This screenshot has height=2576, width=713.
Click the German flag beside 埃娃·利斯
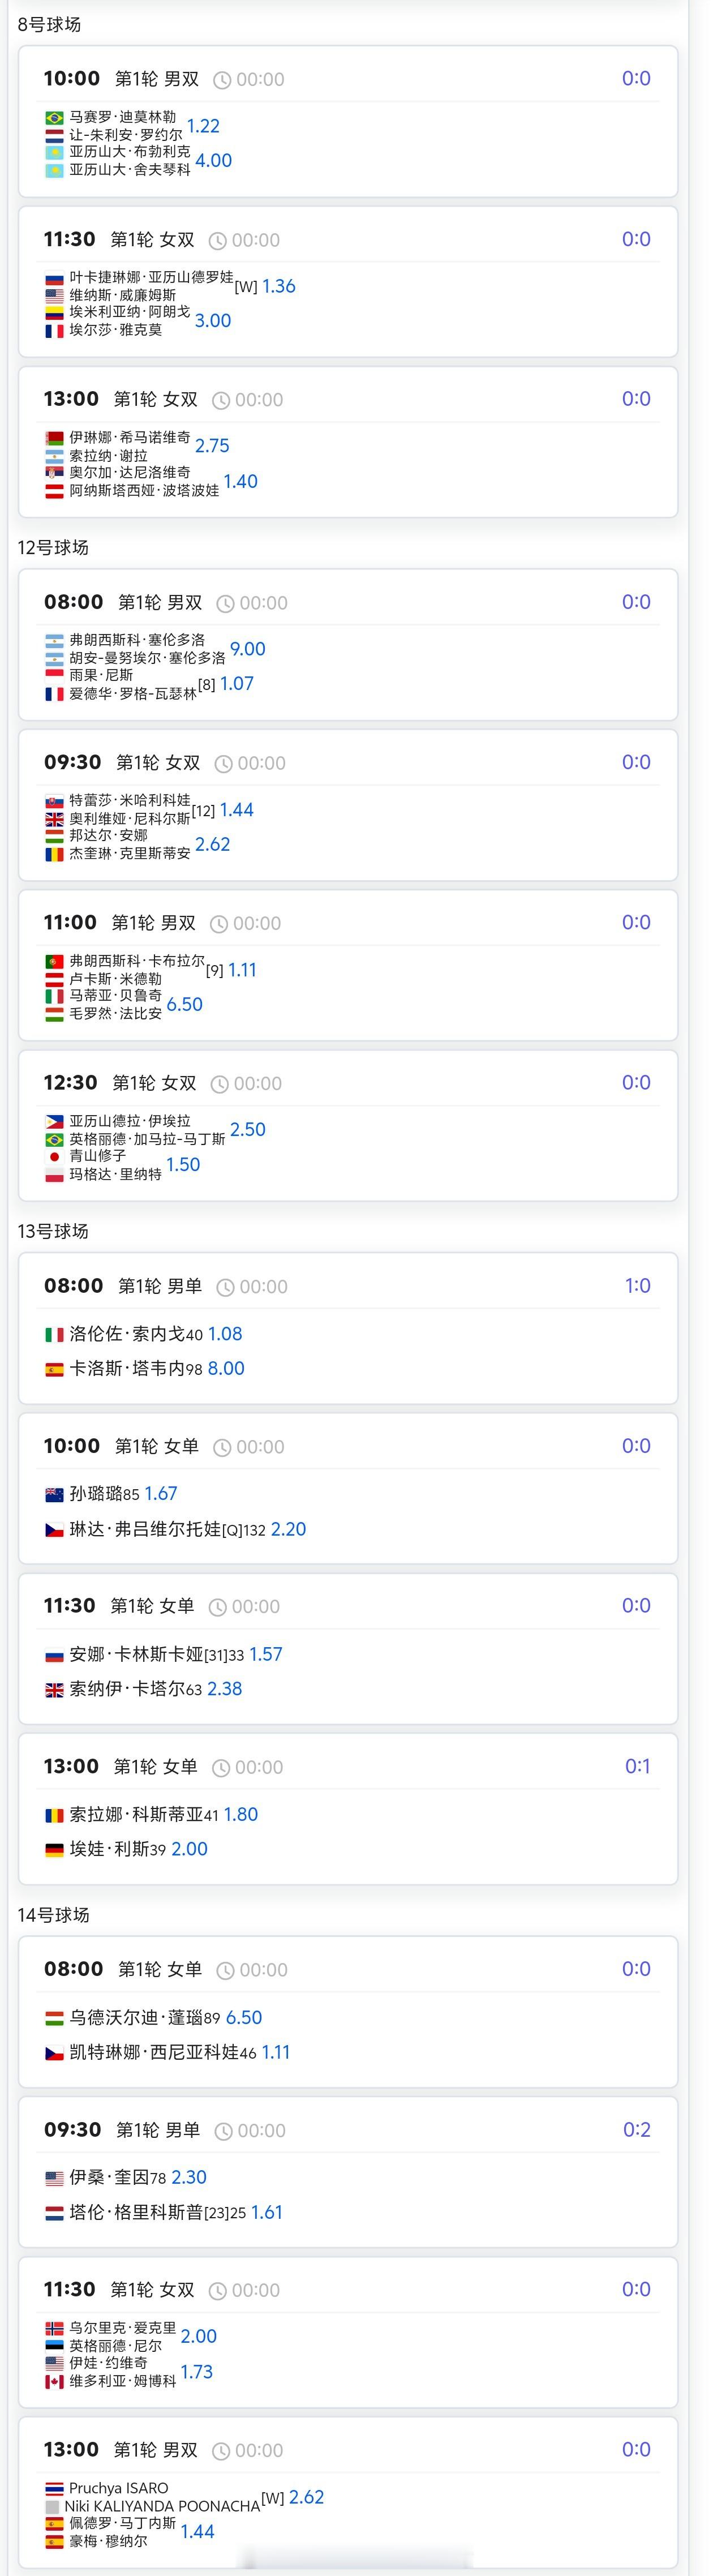55,1850
